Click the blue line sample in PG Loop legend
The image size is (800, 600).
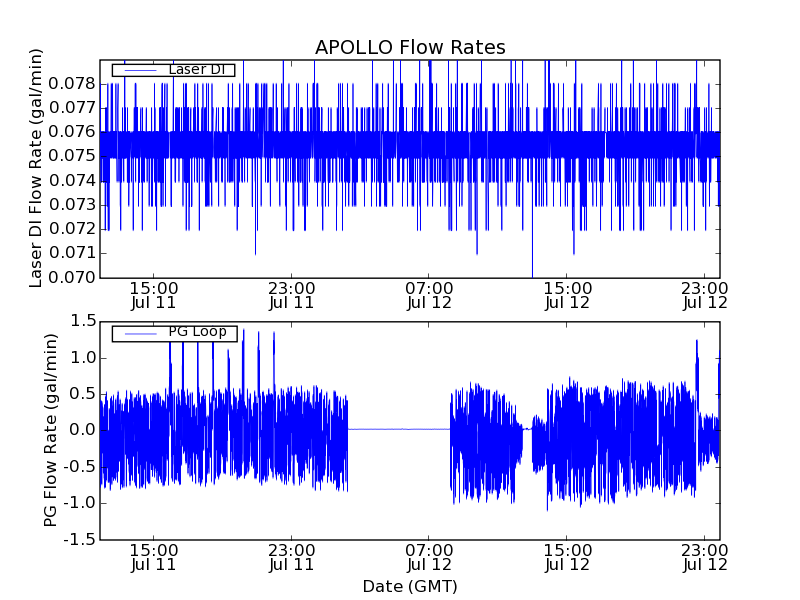click(x=138, y=333)
